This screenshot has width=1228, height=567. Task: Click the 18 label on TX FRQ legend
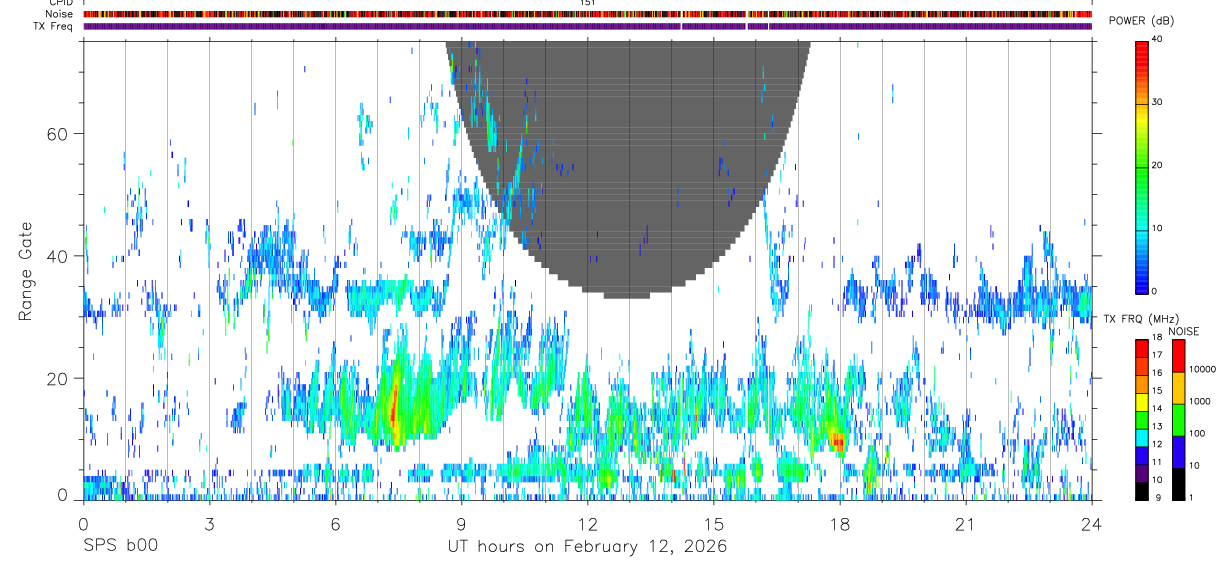pyautogui.click(x=1157, y=338)
